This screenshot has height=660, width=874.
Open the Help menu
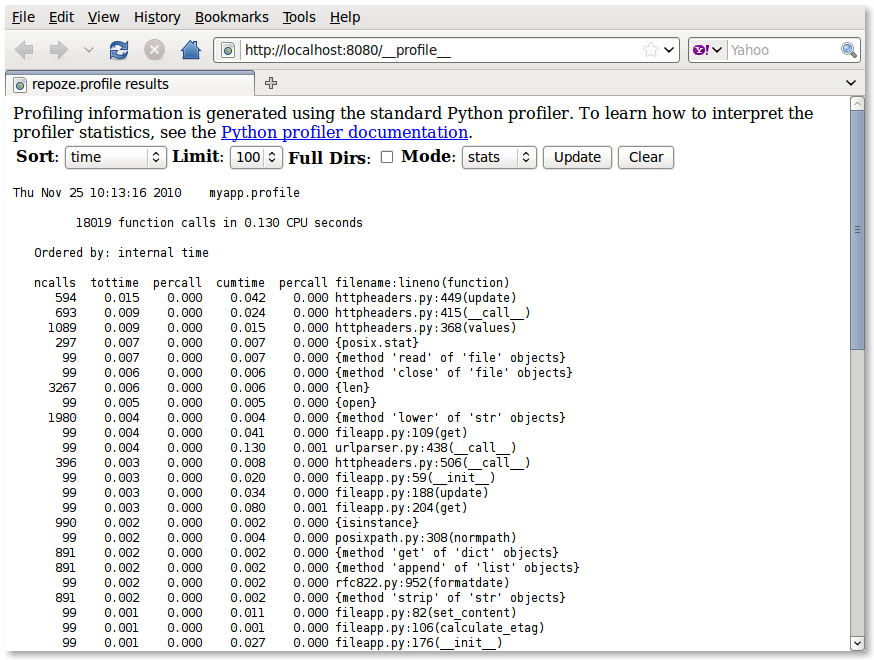pyautogui.click(x=345, y=17)
